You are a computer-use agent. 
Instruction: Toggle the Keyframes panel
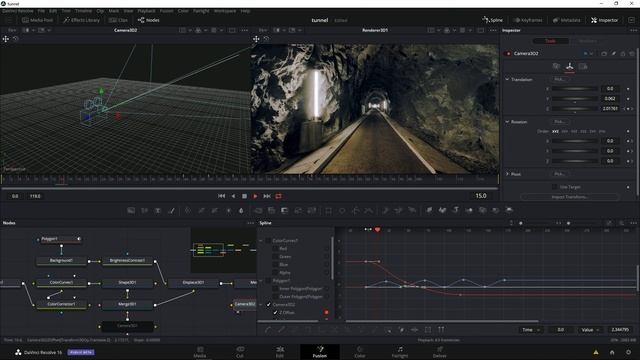[x=528, y=20]
